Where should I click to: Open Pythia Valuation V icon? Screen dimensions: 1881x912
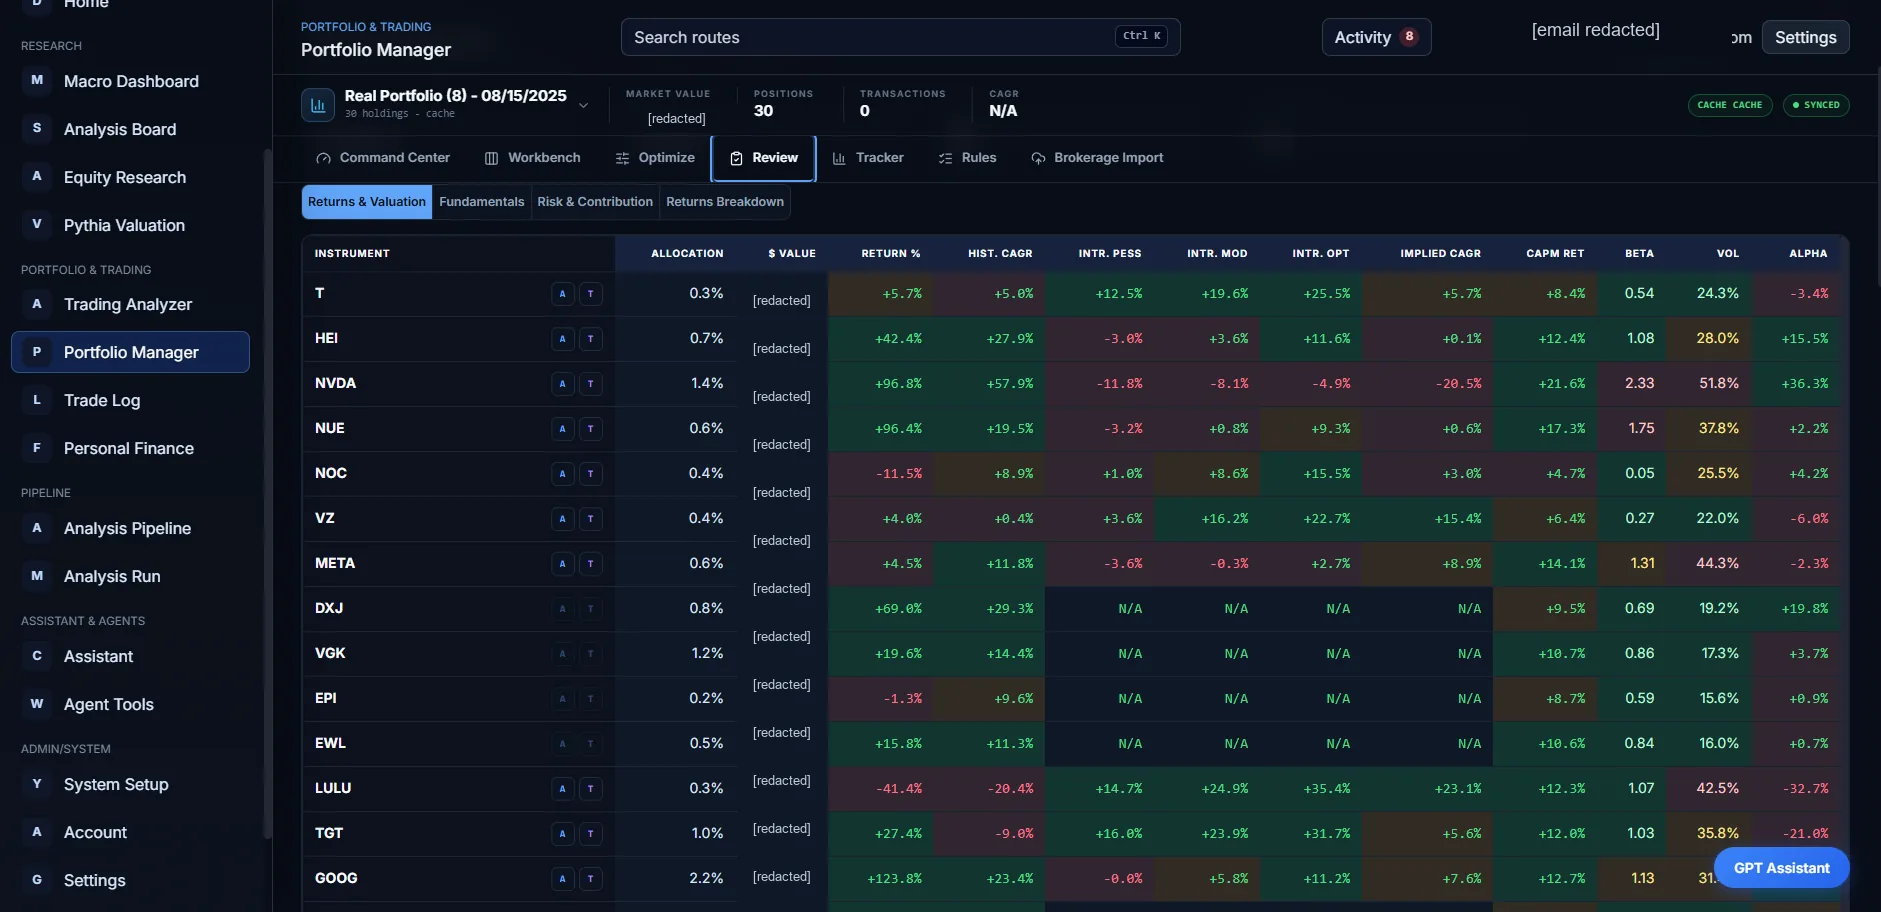(x=37, y=224)
